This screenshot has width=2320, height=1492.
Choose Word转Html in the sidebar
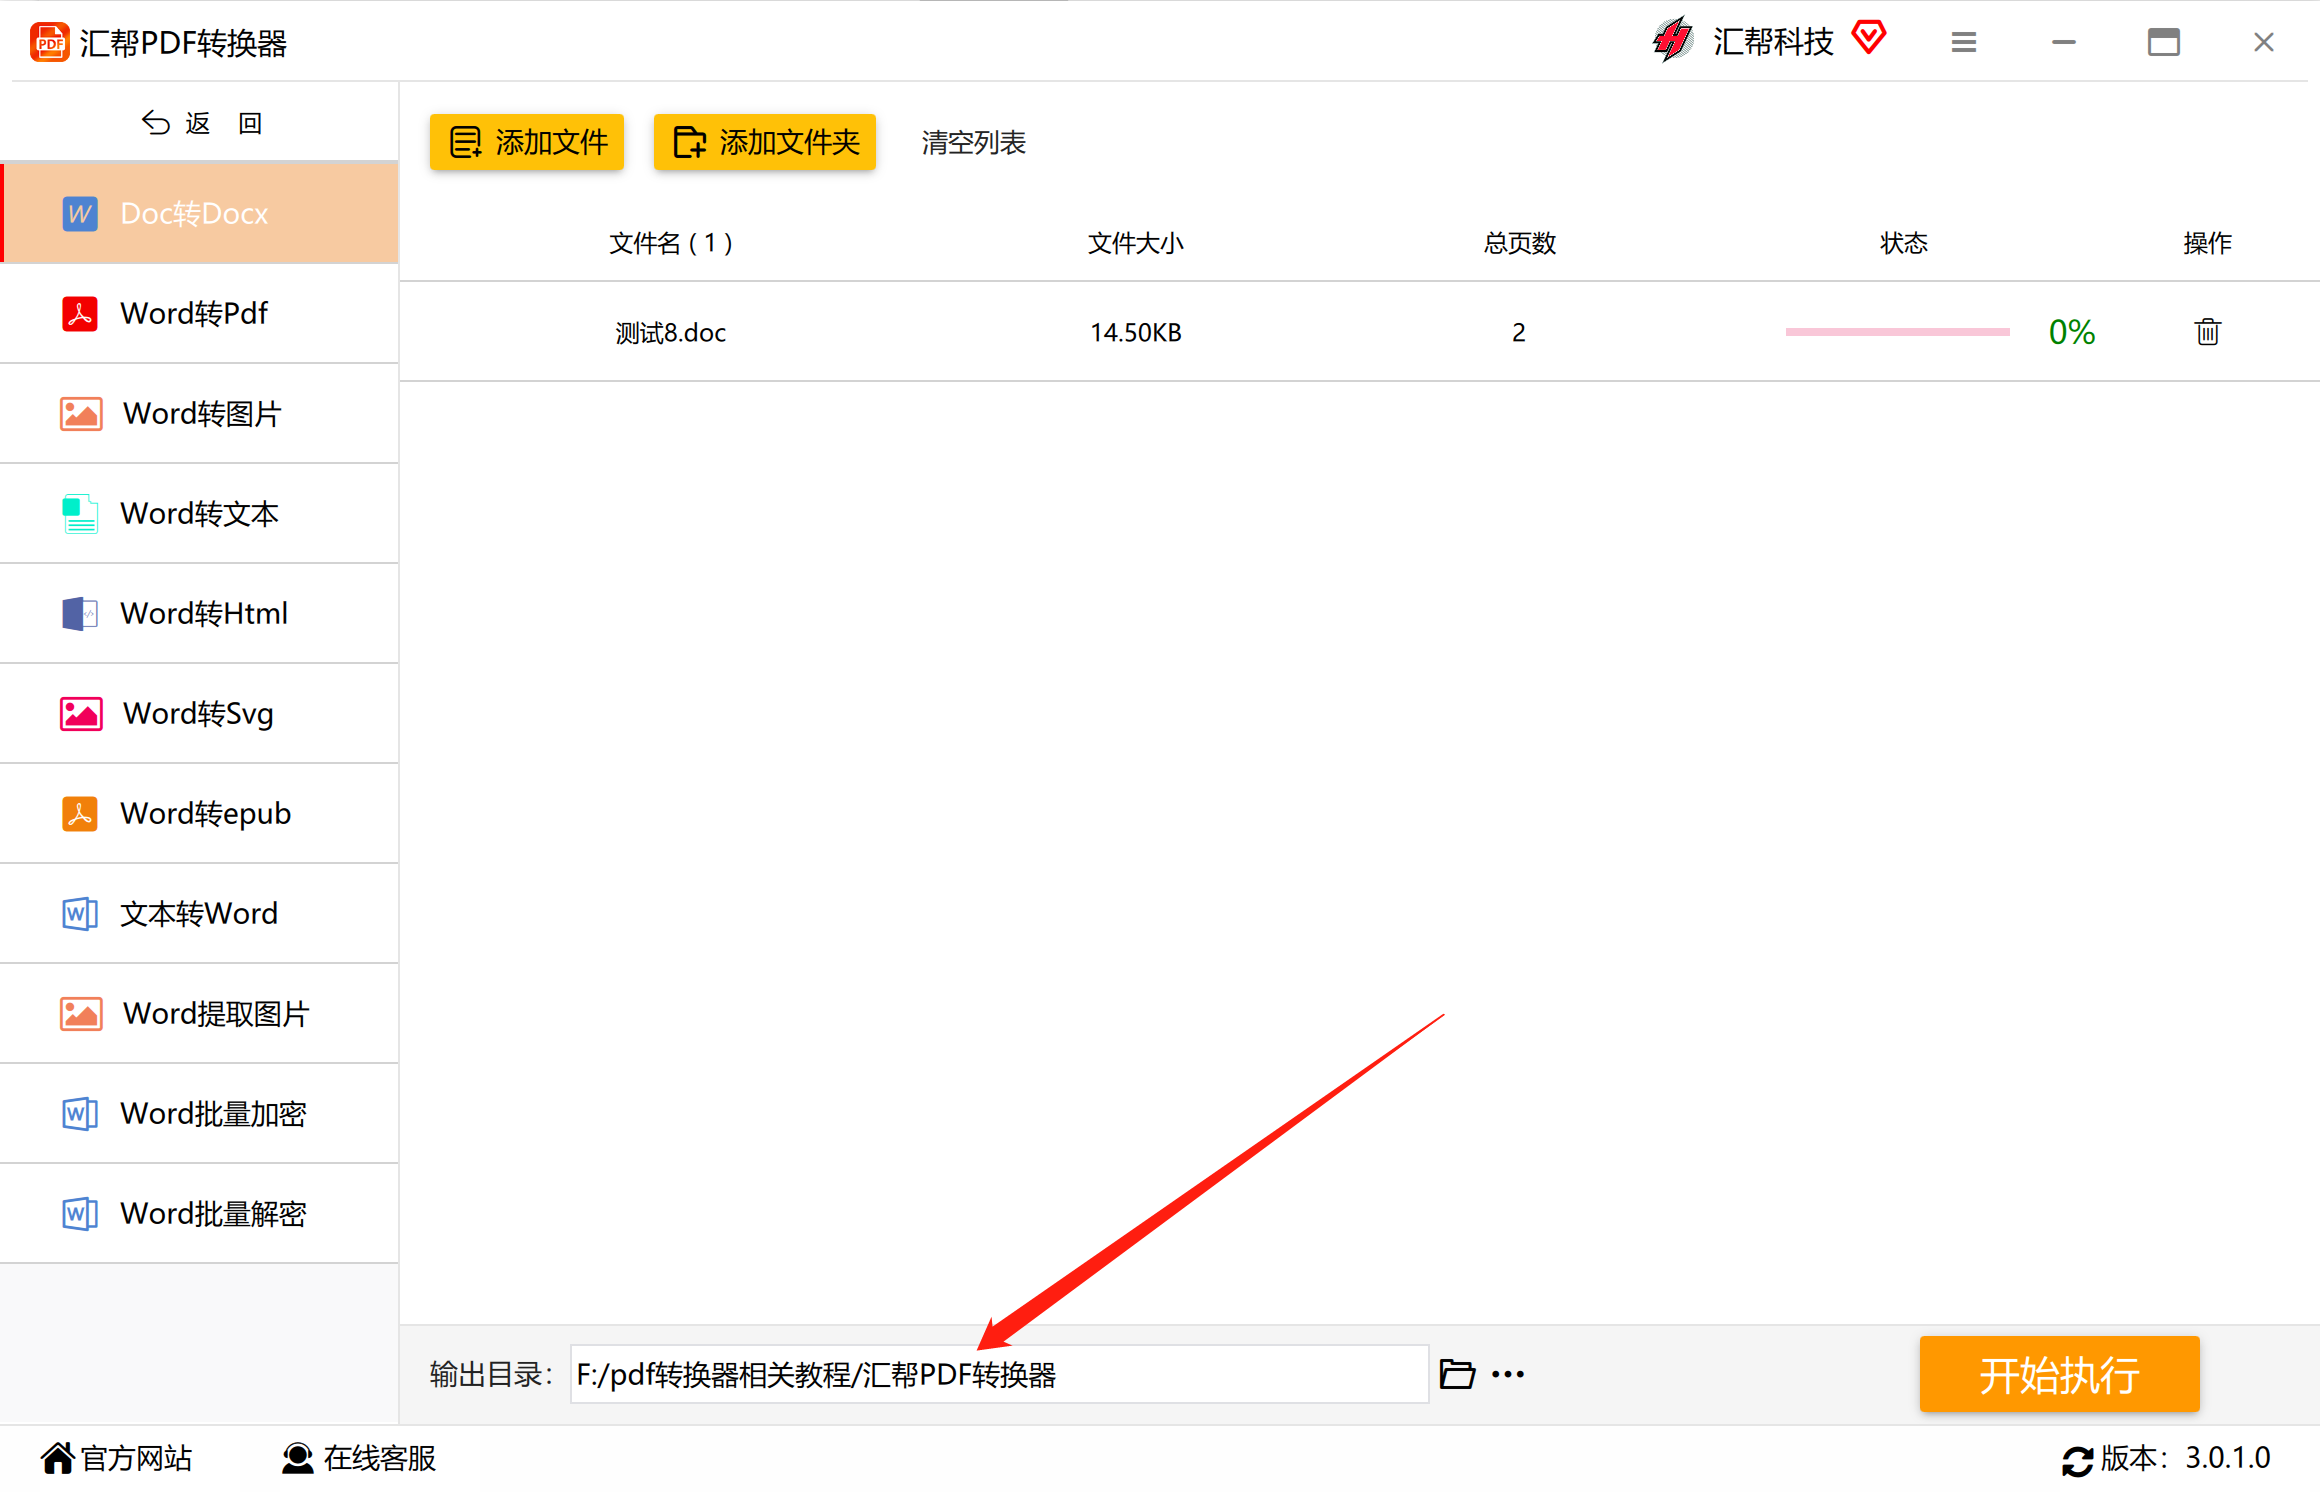200,613
